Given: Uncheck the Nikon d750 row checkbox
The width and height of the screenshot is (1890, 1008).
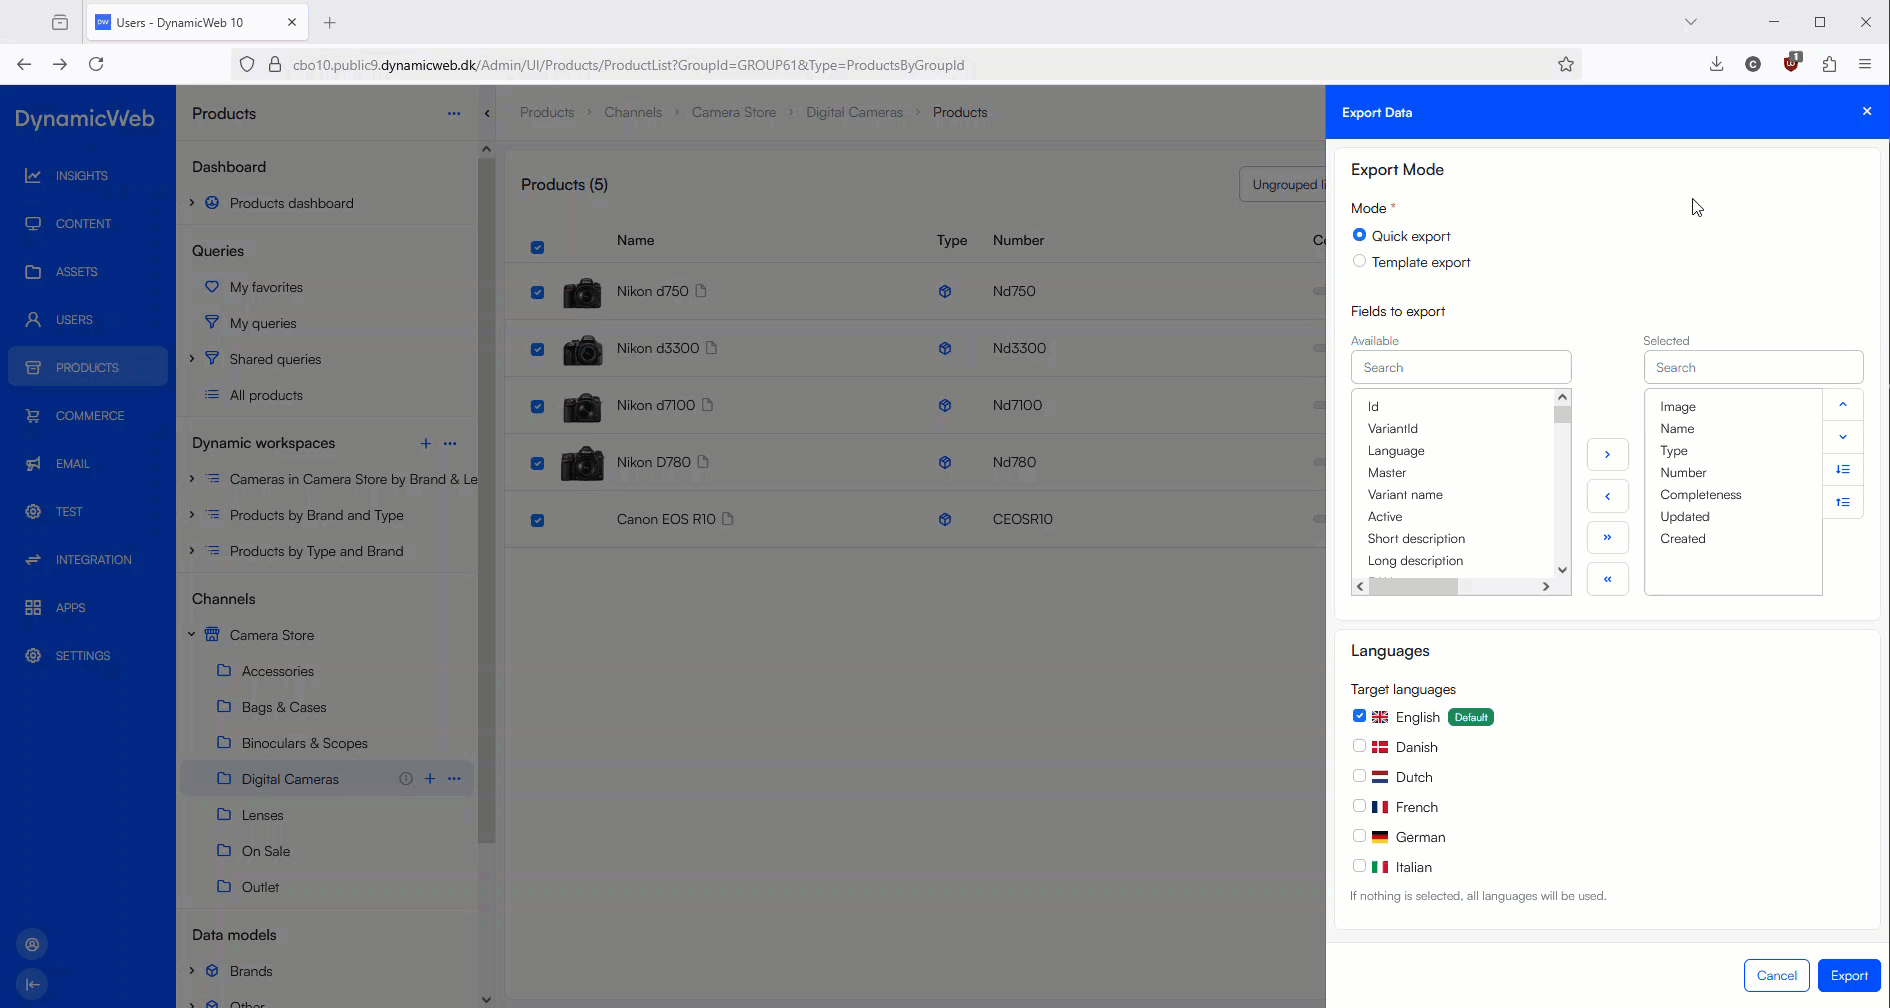Looking at the screenshot, I should point(537,292).
